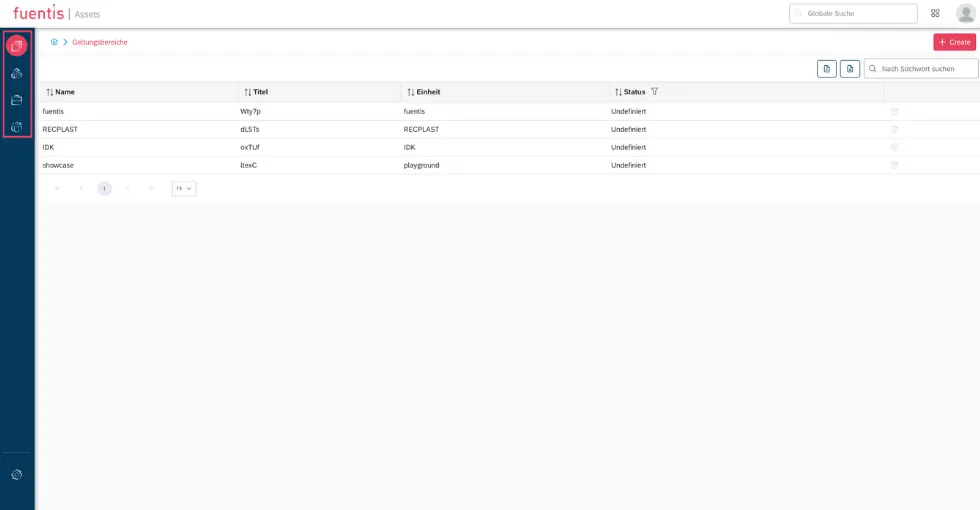980x510 pixels.
Task: Click the IDK name cell
Action: pos(48,148)
